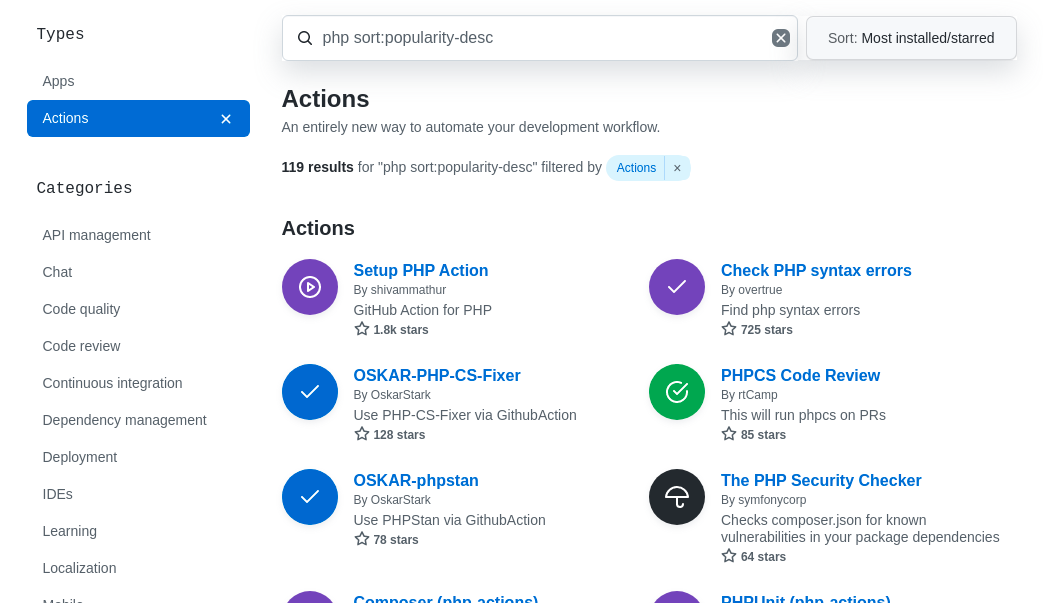Select the Apps type in sidebar

click(58, 81)
